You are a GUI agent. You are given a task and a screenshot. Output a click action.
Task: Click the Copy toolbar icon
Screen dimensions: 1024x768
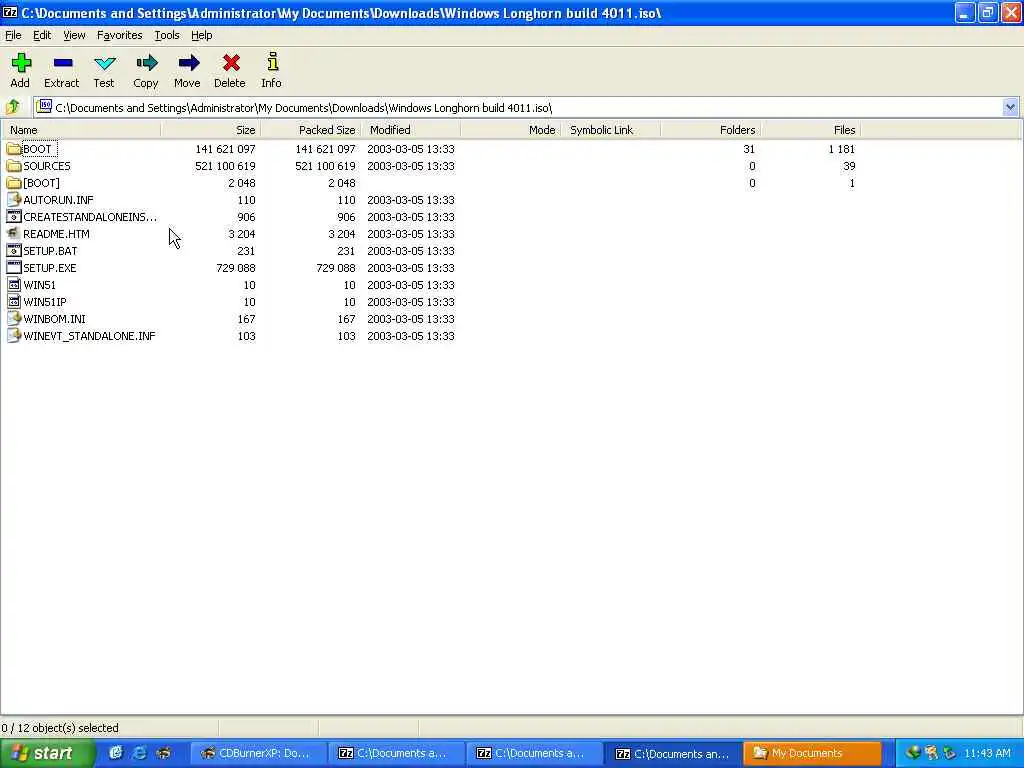pyautogui.click(x=147, y=63)
